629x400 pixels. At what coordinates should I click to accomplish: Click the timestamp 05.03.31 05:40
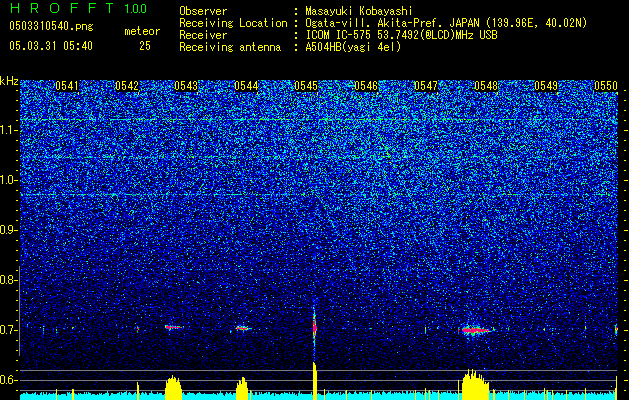point(51,46)
